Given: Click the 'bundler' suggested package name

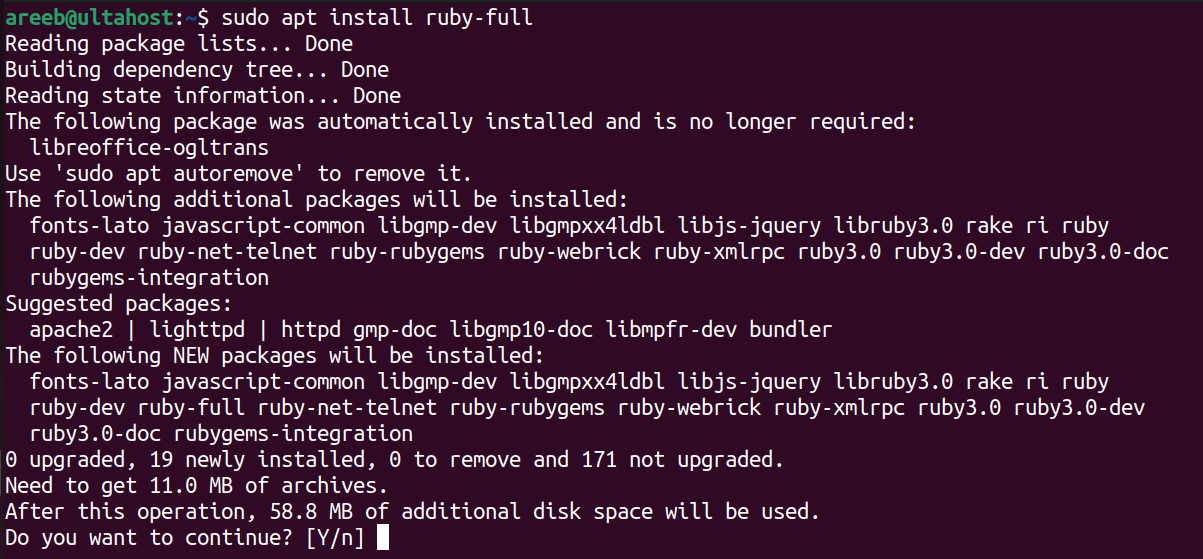Looking at the screenshot, I should (x=791, y=330).
